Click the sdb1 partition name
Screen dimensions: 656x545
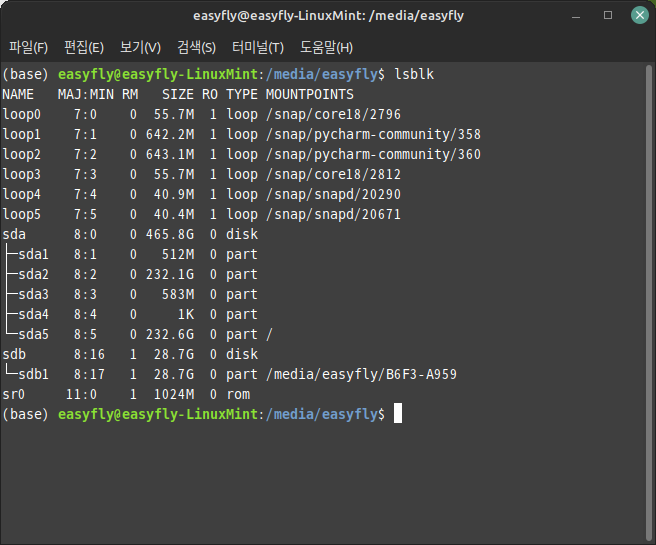coord(33,374)
